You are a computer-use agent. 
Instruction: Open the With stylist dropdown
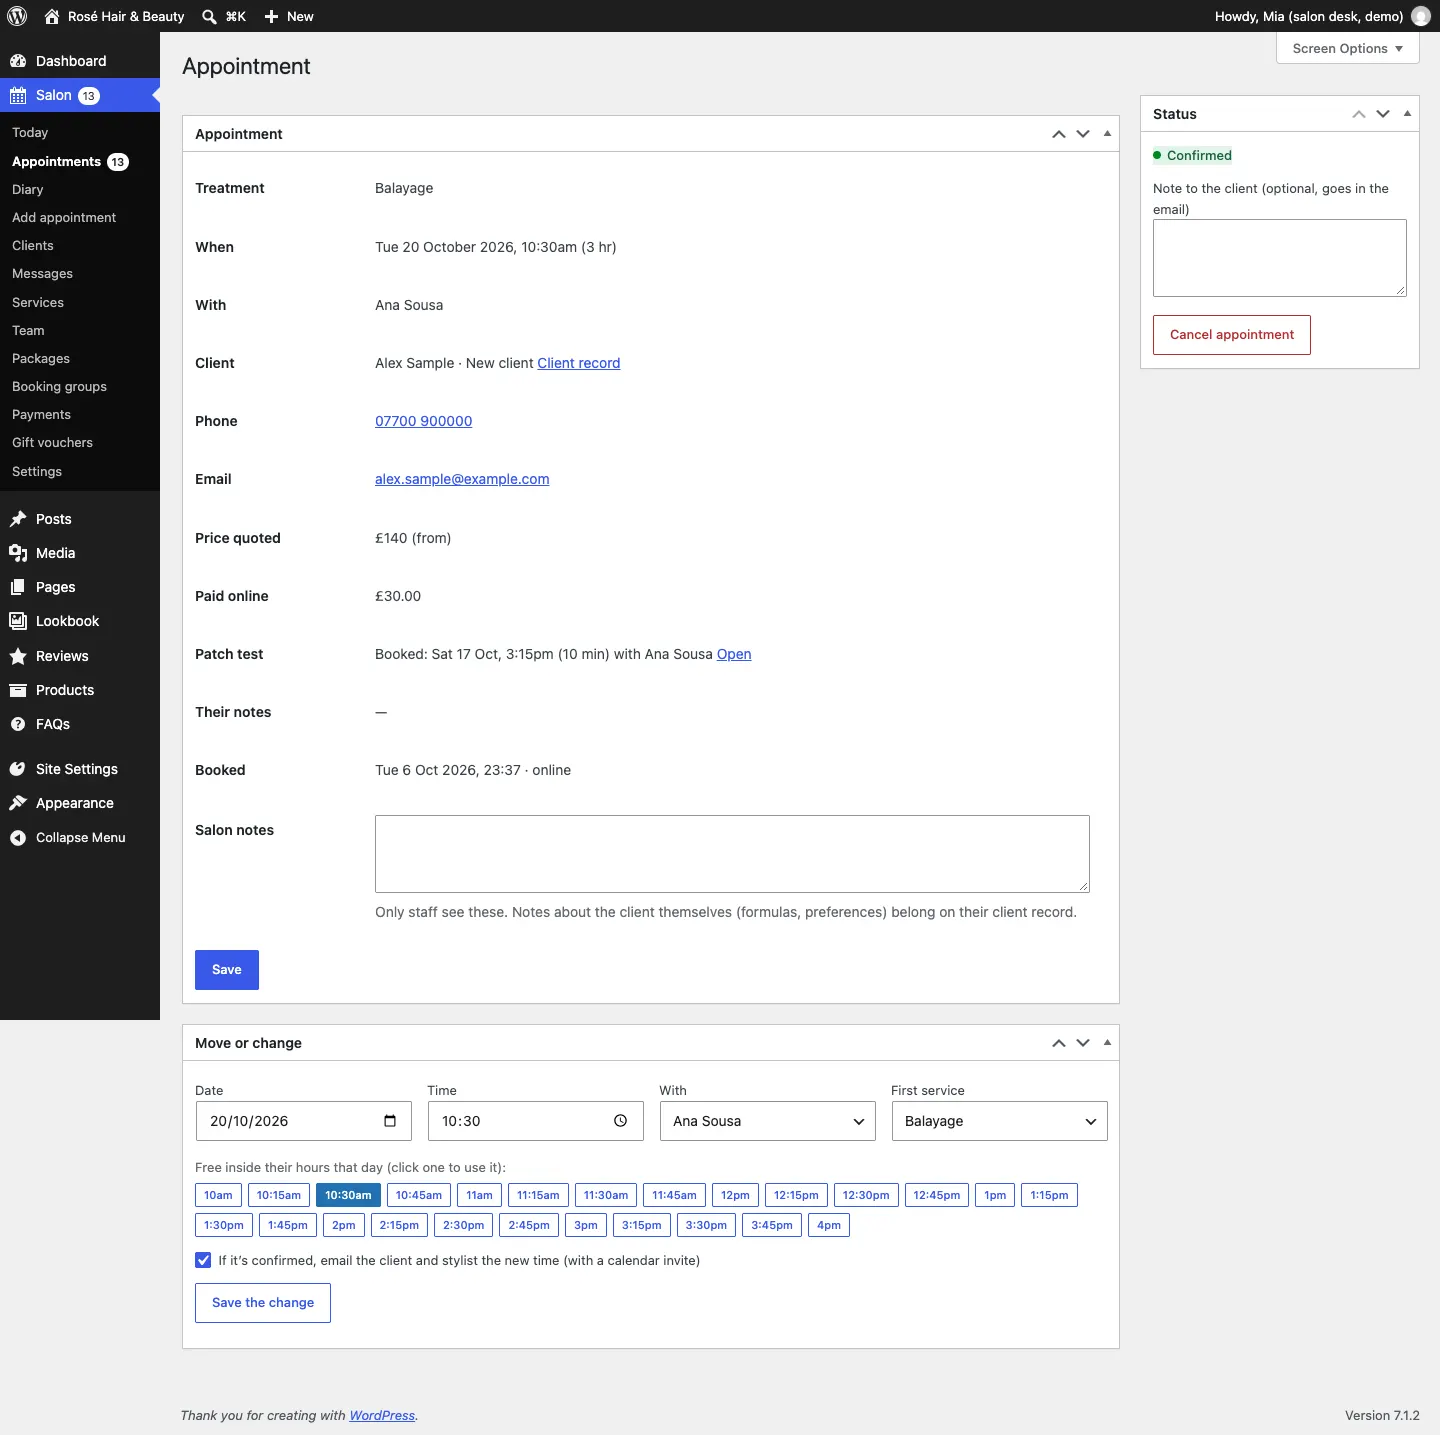[x=767, y=1121]
